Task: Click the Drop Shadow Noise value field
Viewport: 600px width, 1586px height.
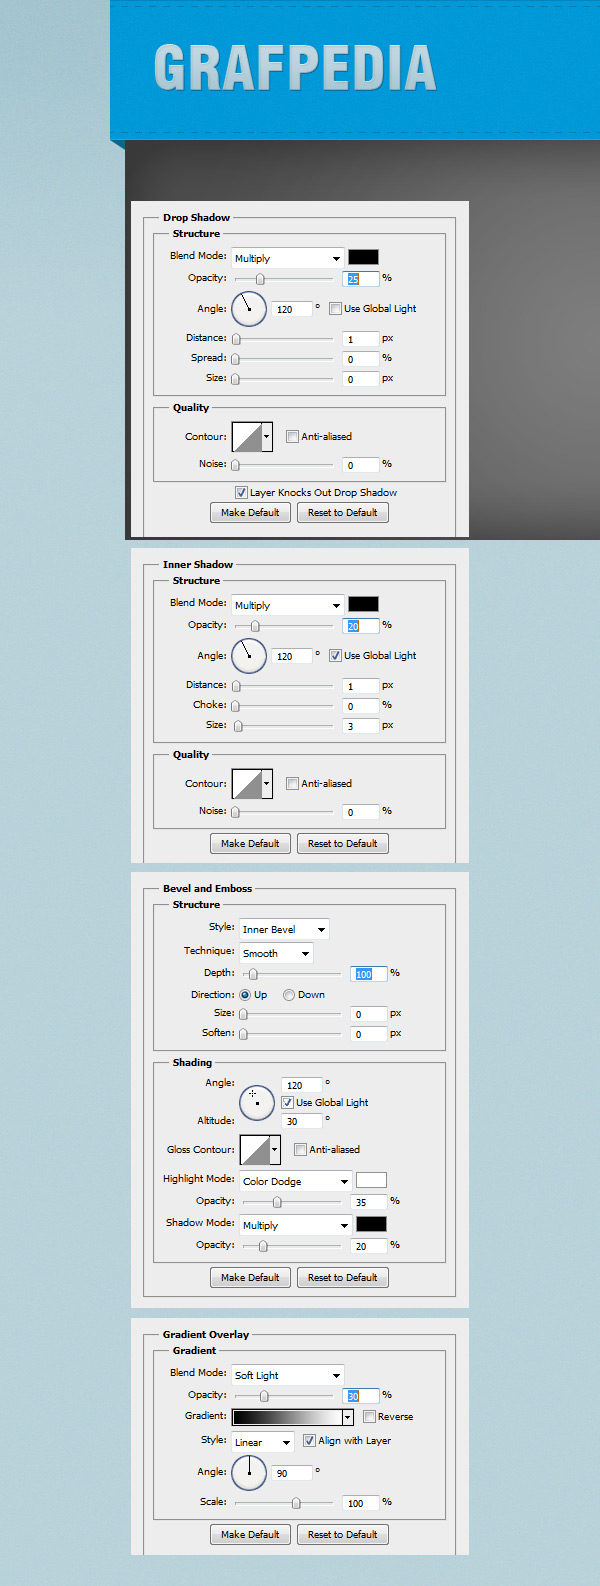Action: point(361,465)
